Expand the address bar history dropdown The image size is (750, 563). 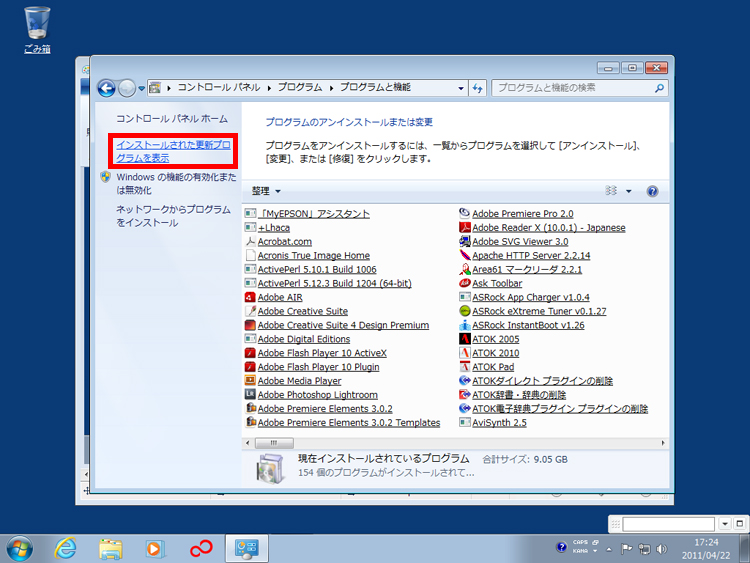coord(461,88)
